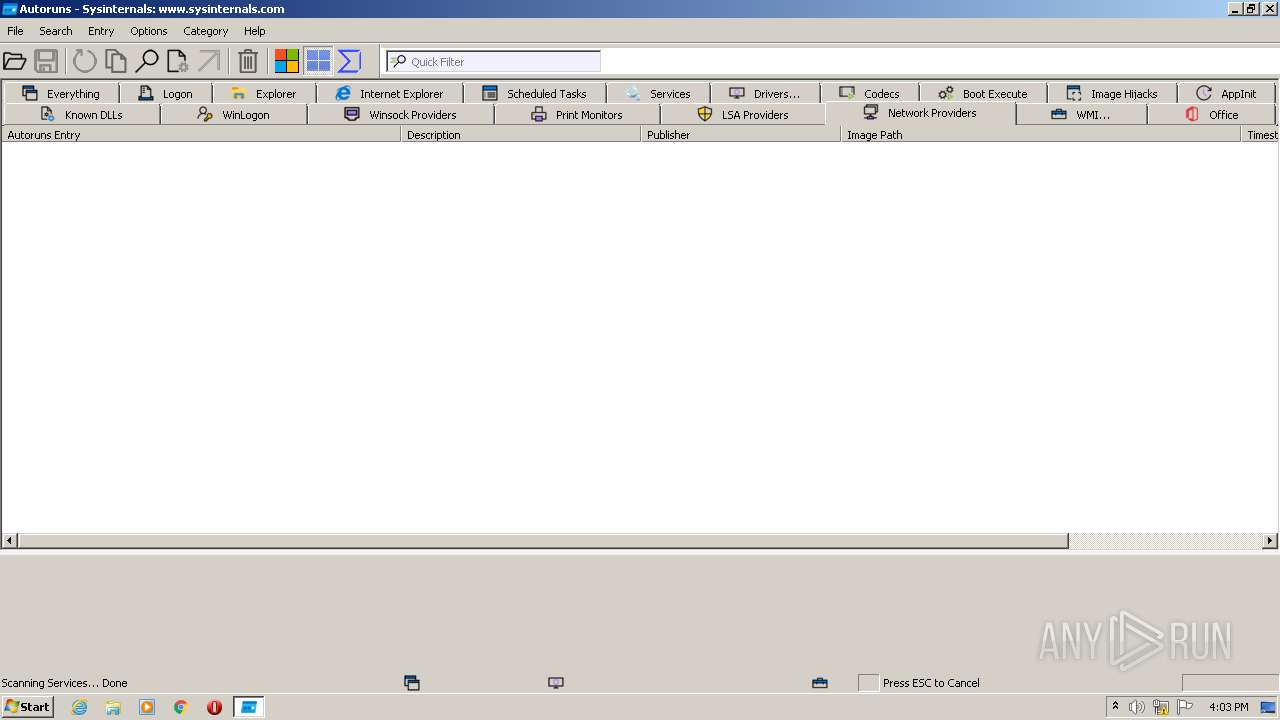Image resolution: width=1280 pixels, height=720 pixels.
Task: Open the Category menu
Action: pyautogui.click(x=206, y=31)
